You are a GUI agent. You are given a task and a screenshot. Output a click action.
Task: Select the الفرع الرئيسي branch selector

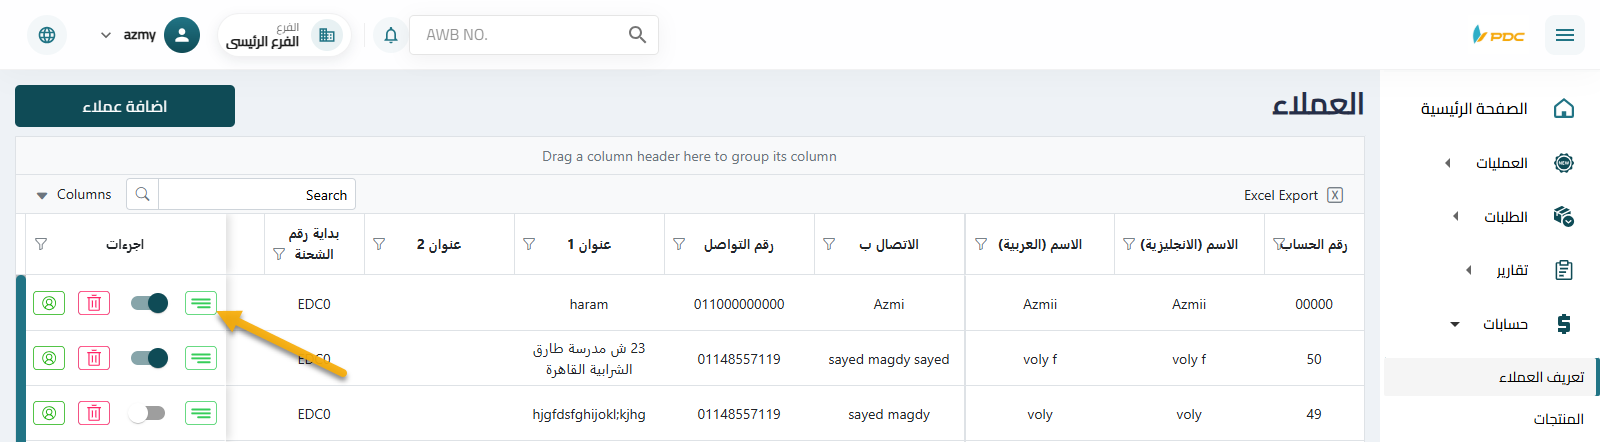click(283, 35)
